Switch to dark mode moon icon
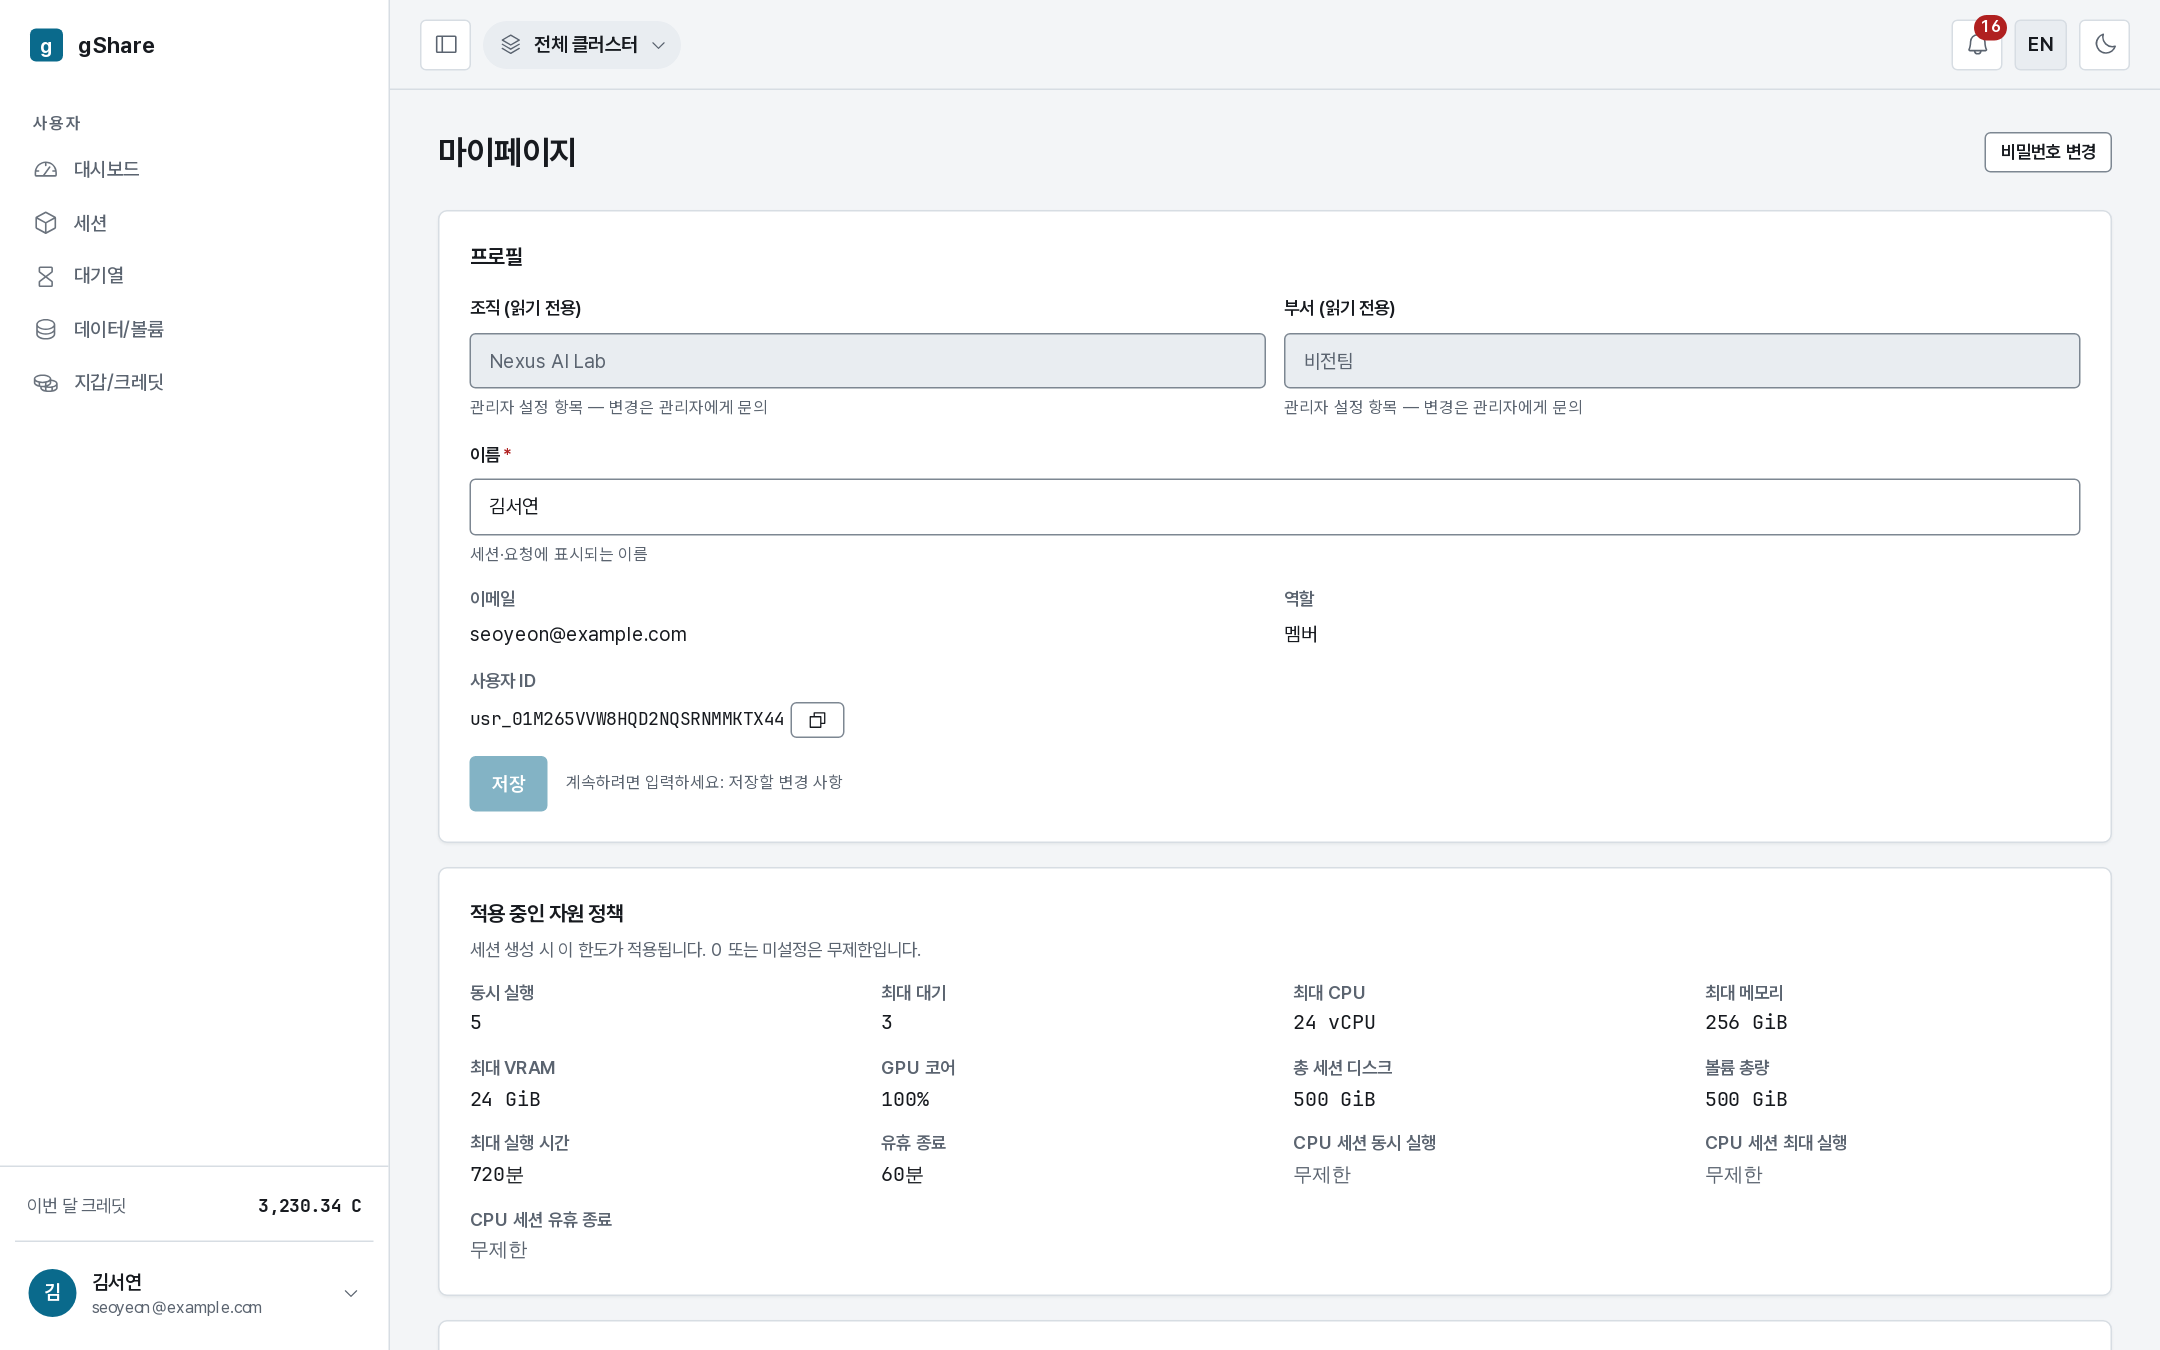 coord(2105,45)
